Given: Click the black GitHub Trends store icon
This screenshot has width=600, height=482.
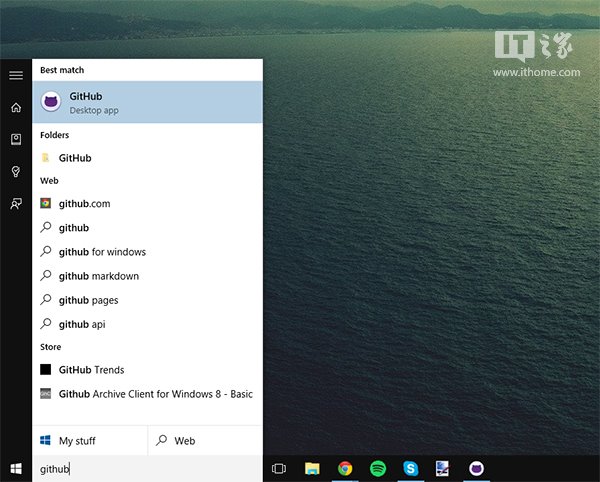Looking at the screenshot, I should pyautogui.click(x=46, y=369).
